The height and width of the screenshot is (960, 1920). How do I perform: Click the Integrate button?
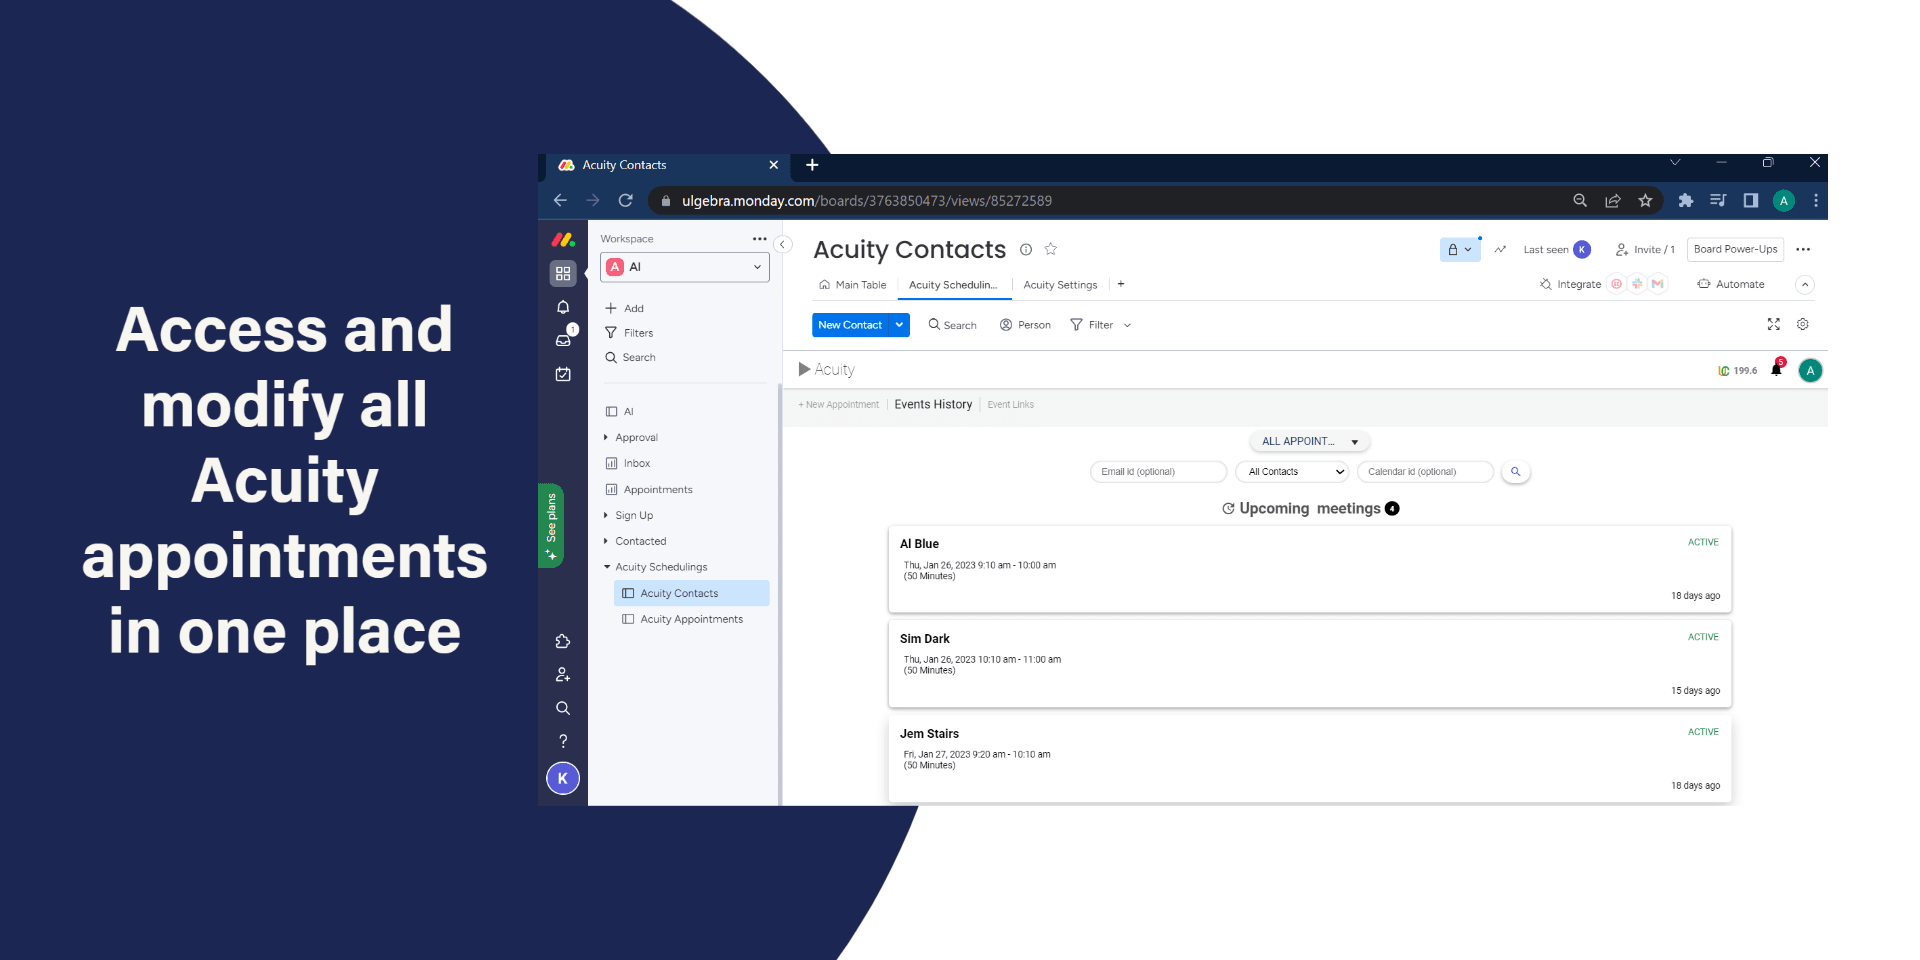[x=1570, y=284]
